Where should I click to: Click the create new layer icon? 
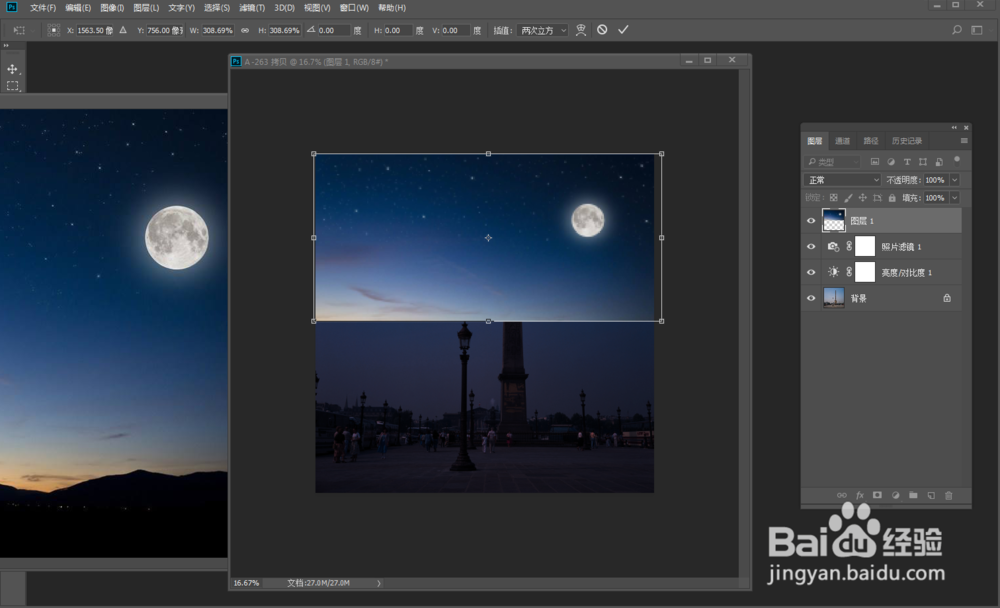point(931,495)
